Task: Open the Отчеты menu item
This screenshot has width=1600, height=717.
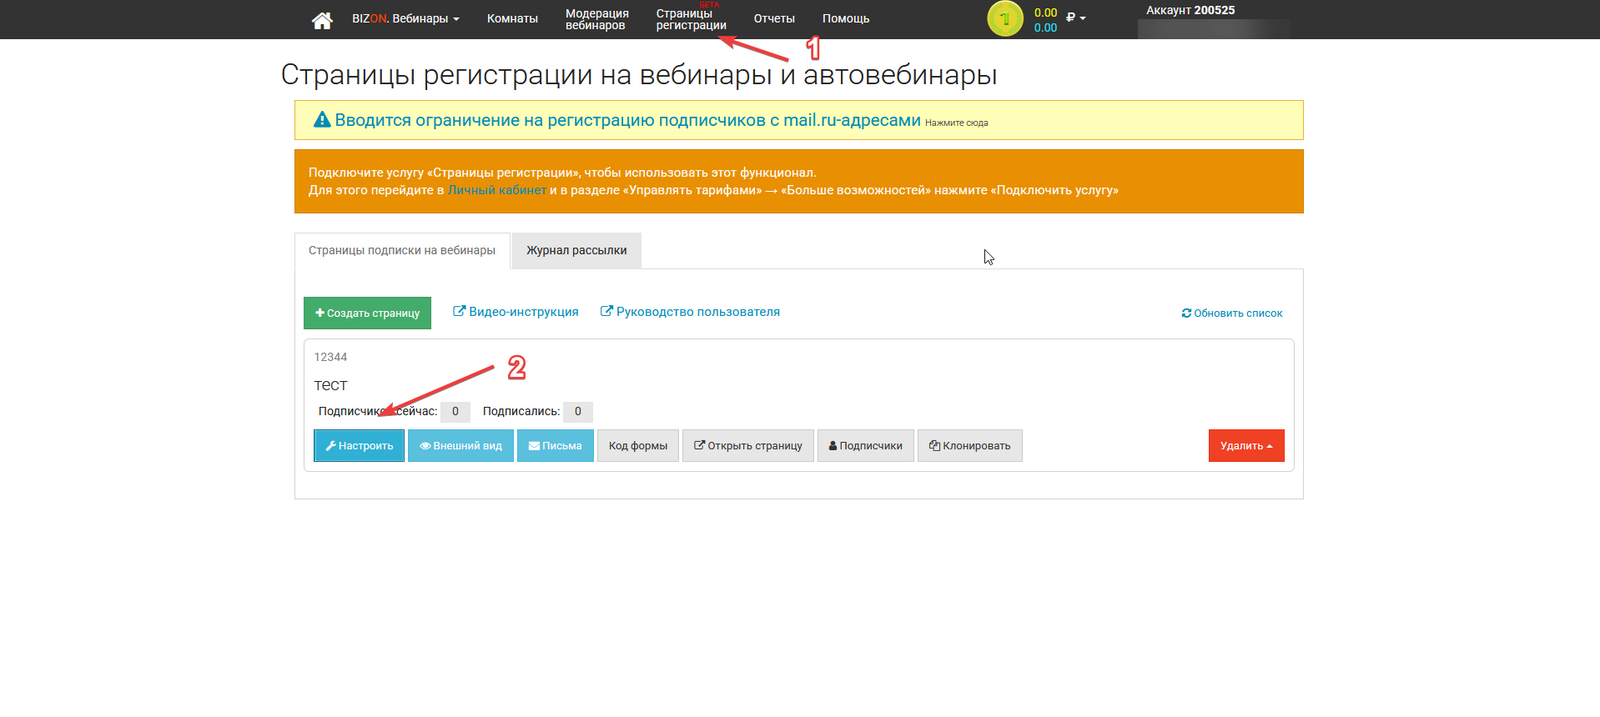Action: click(774, 19)
